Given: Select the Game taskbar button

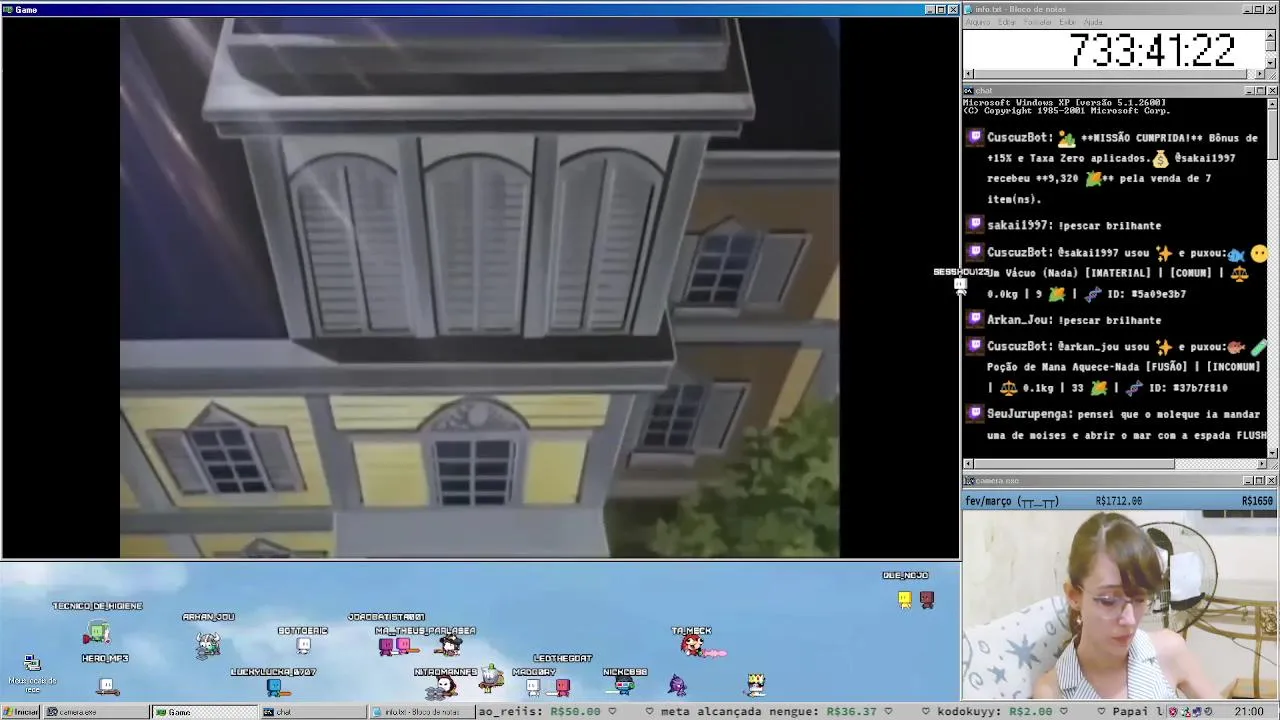Looking at the screenshot, I should pos(204,712).
